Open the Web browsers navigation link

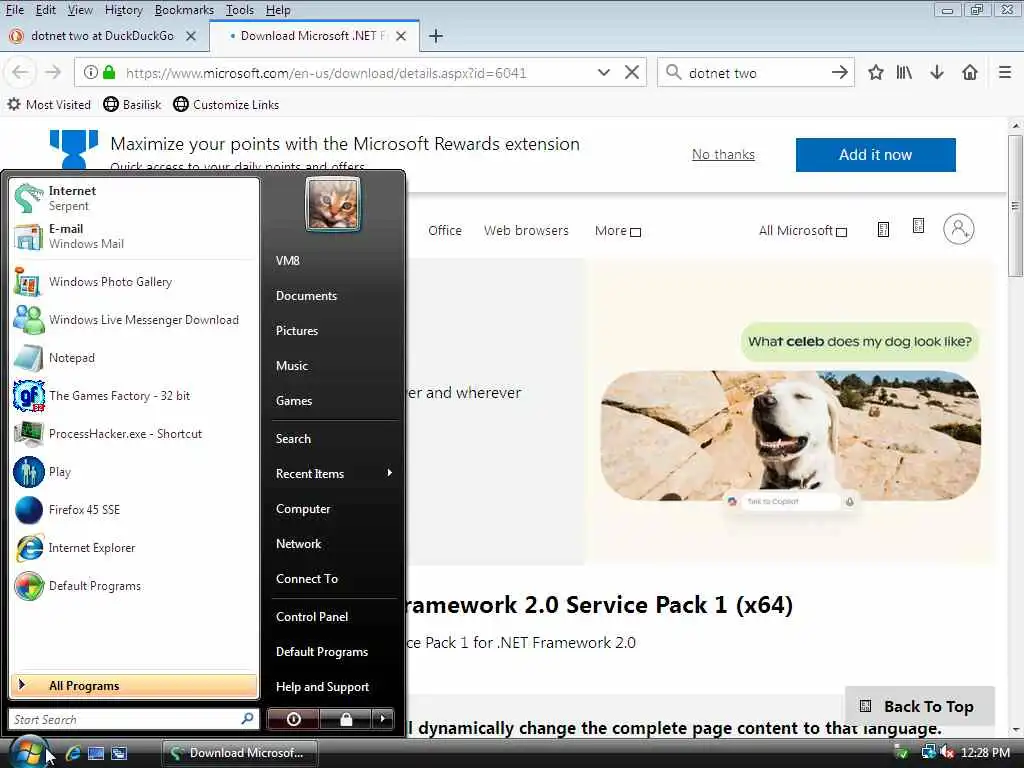pyautogui.click(x=526, y=231)
